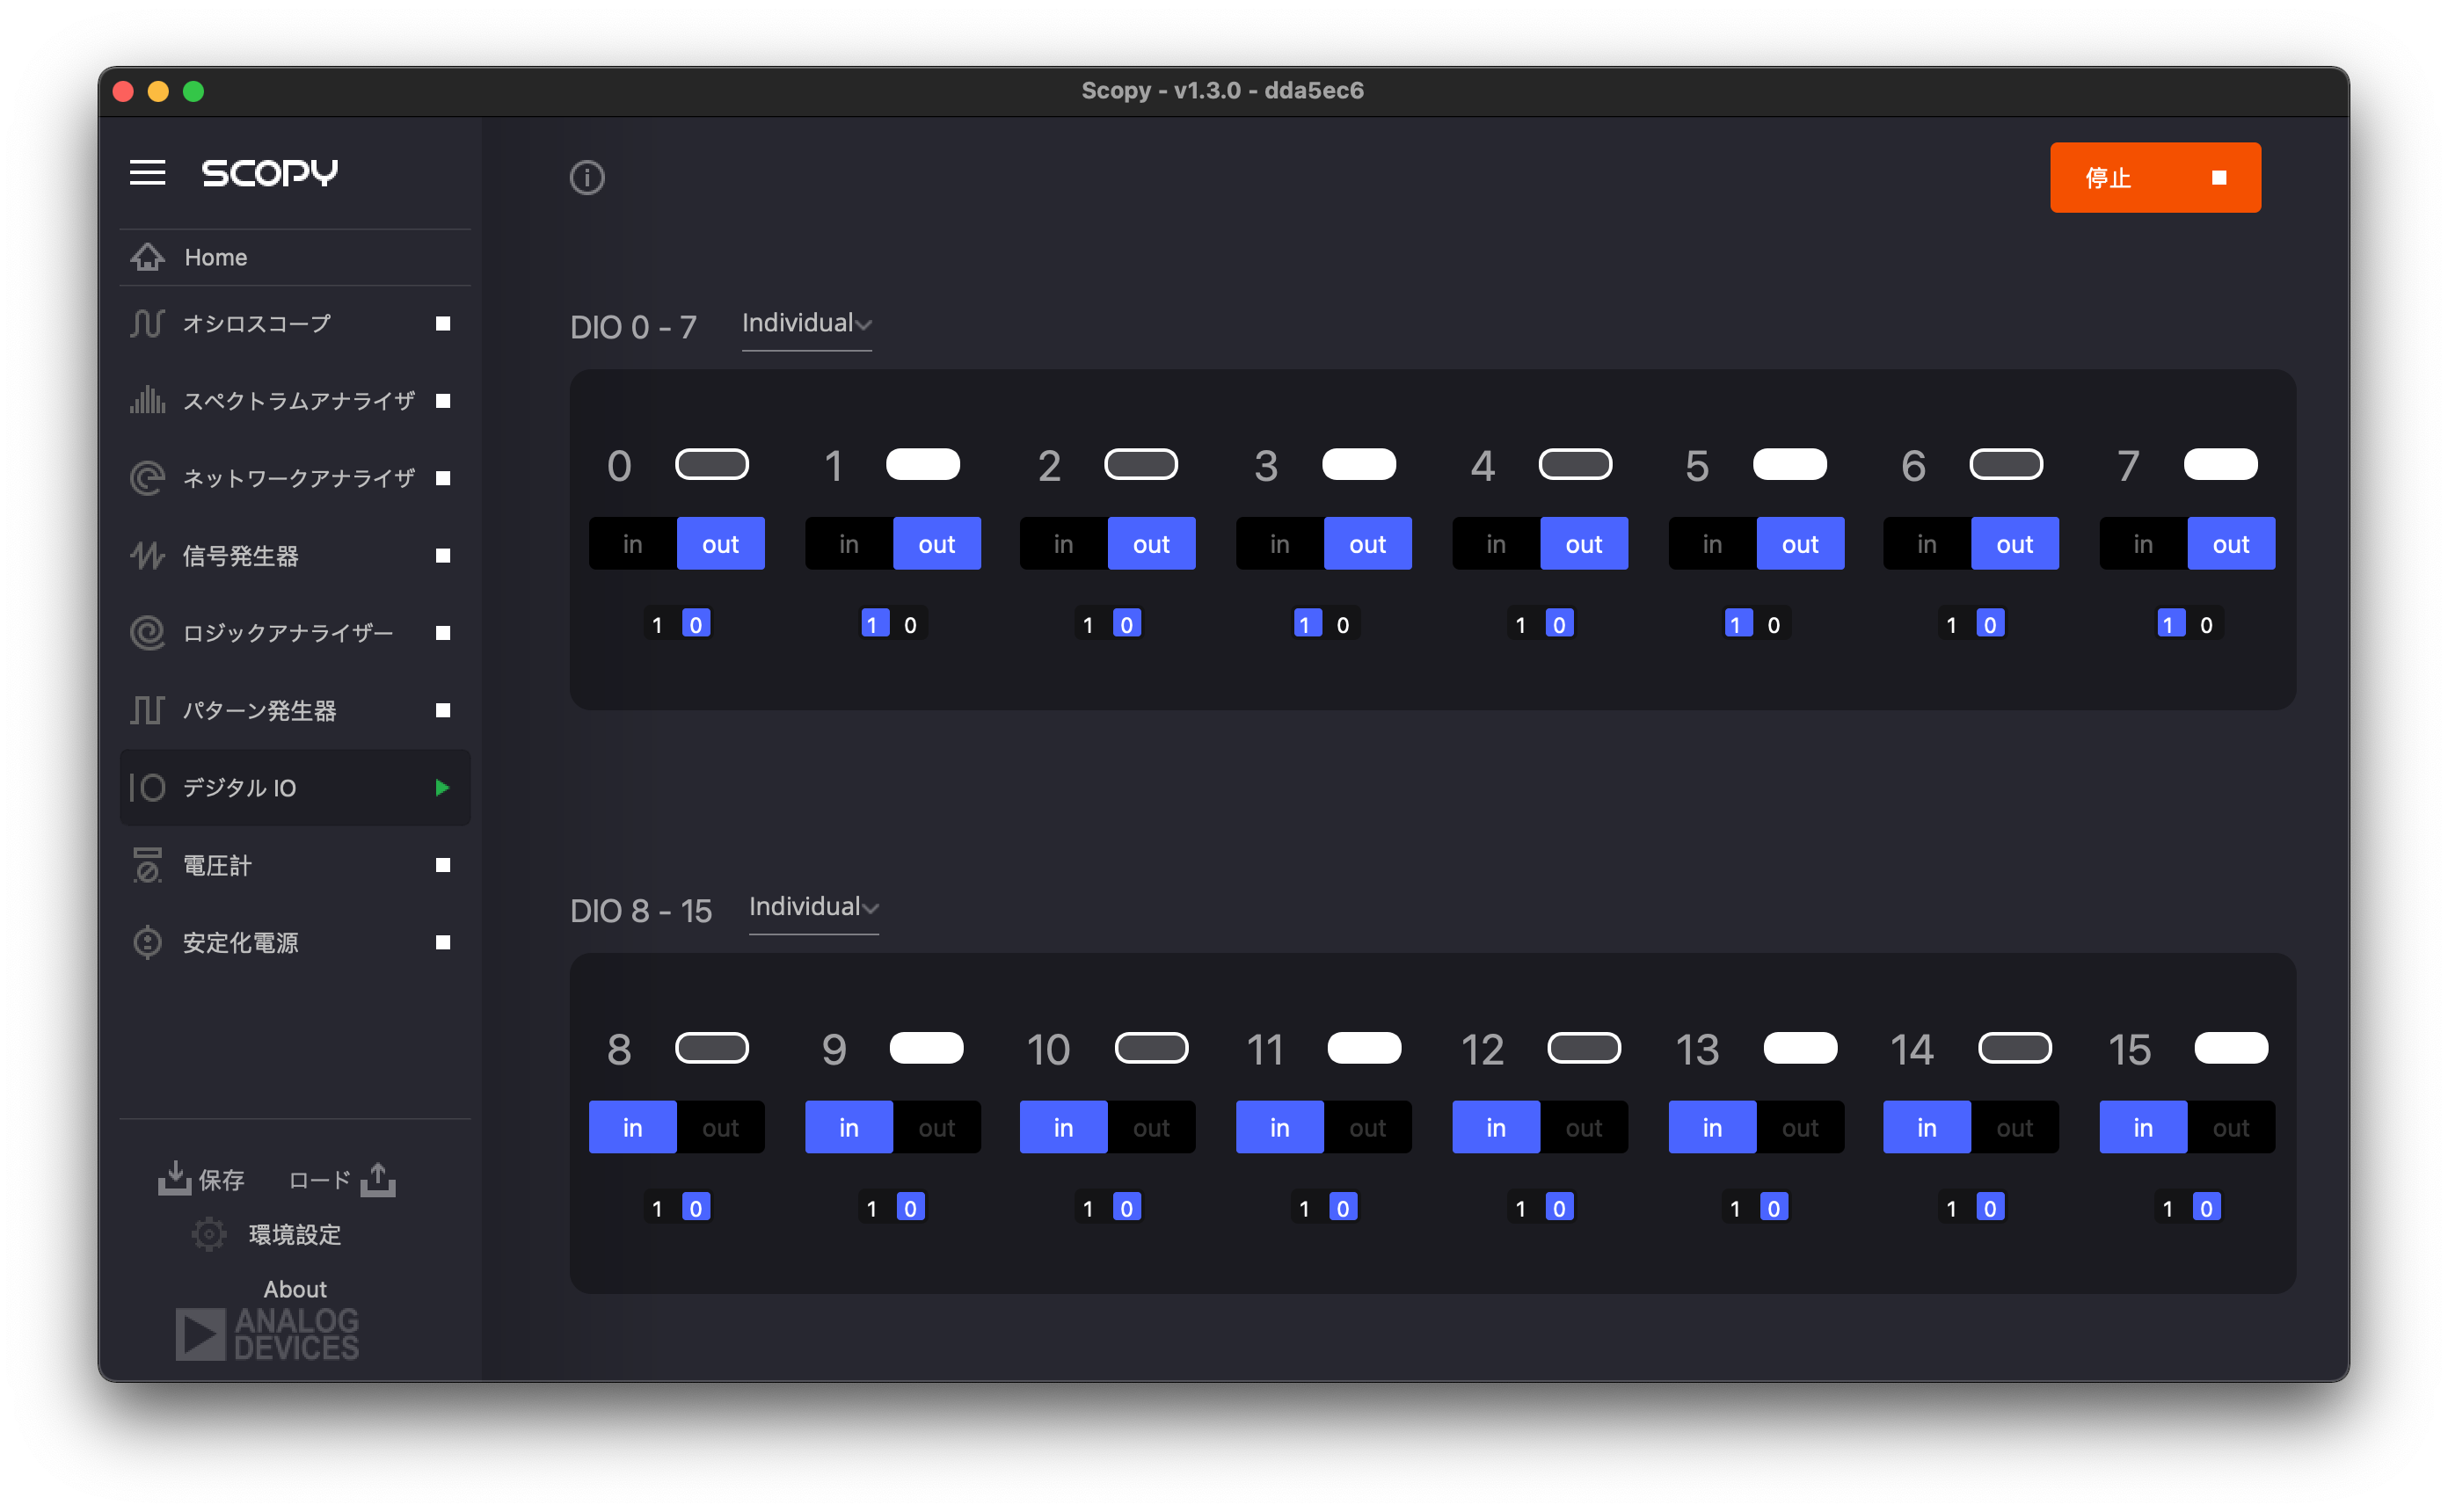
Task: Set channel 5 output value to 0
Action: 1774,624
